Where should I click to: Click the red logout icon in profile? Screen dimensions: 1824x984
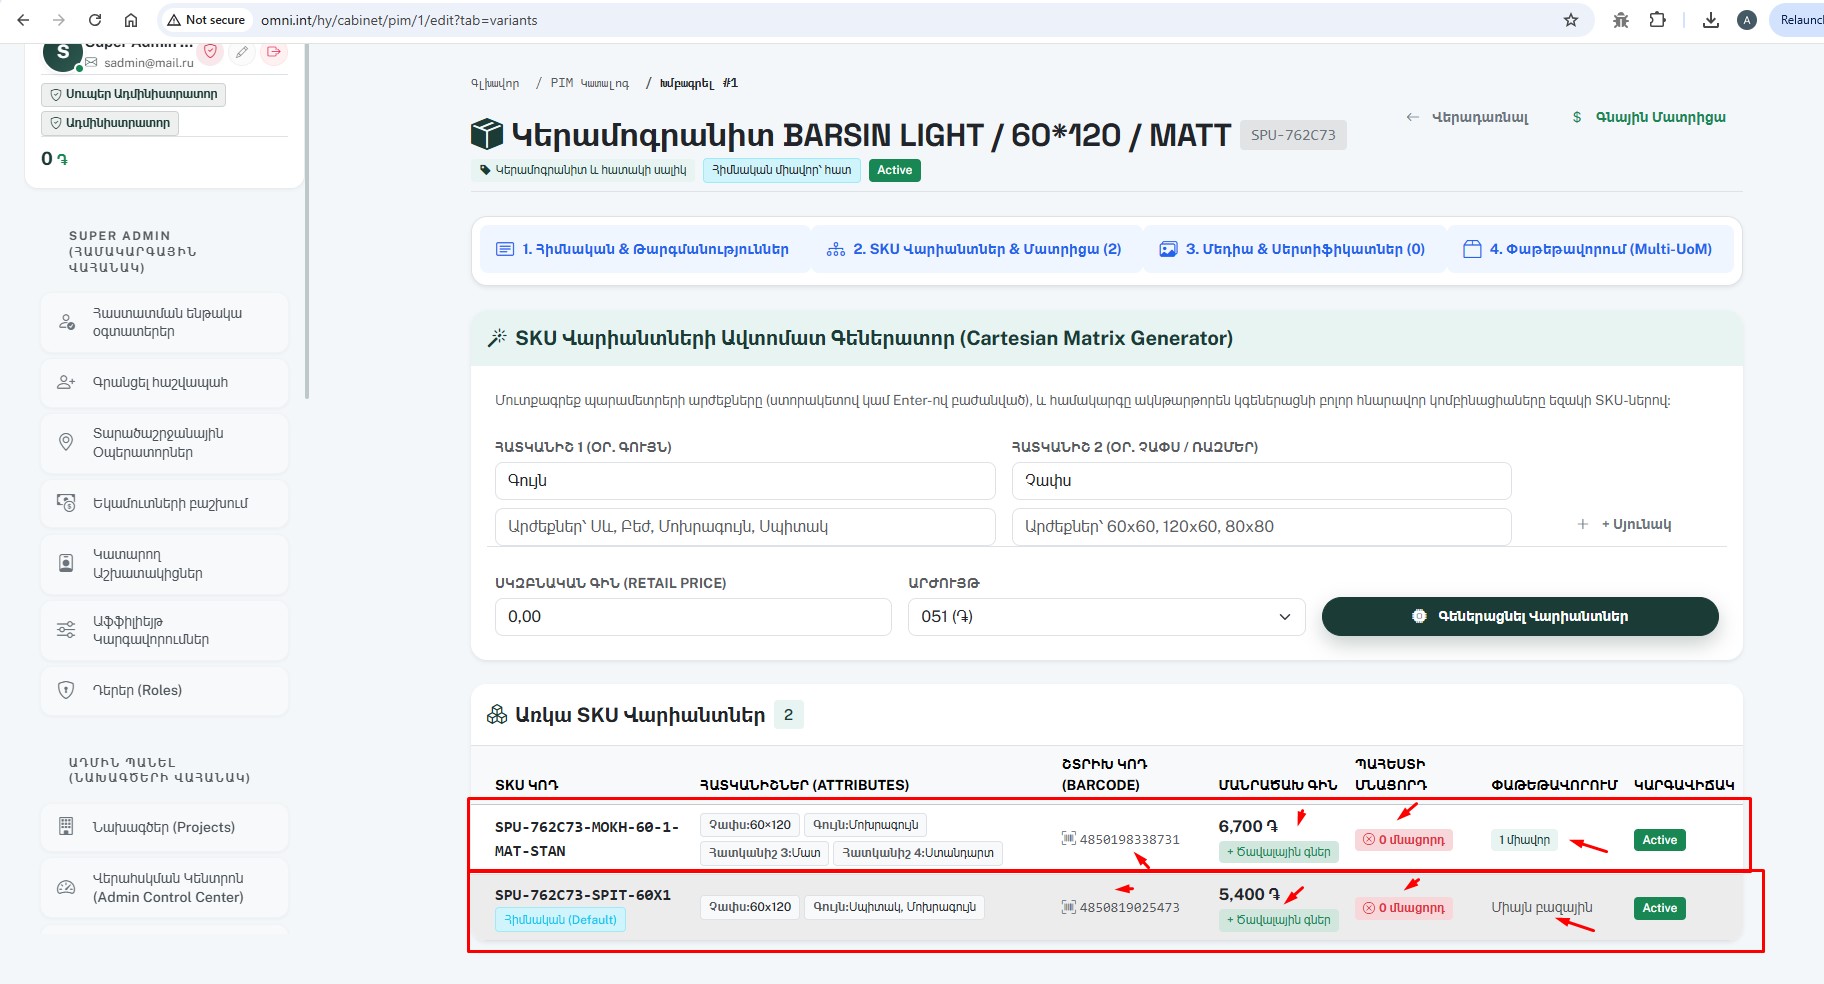274,51
